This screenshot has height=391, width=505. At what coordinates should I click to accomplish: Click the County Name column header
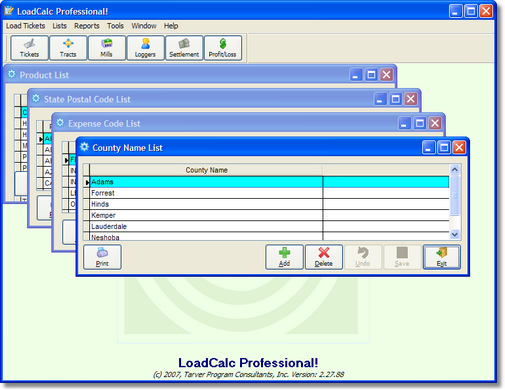point(206,170)
